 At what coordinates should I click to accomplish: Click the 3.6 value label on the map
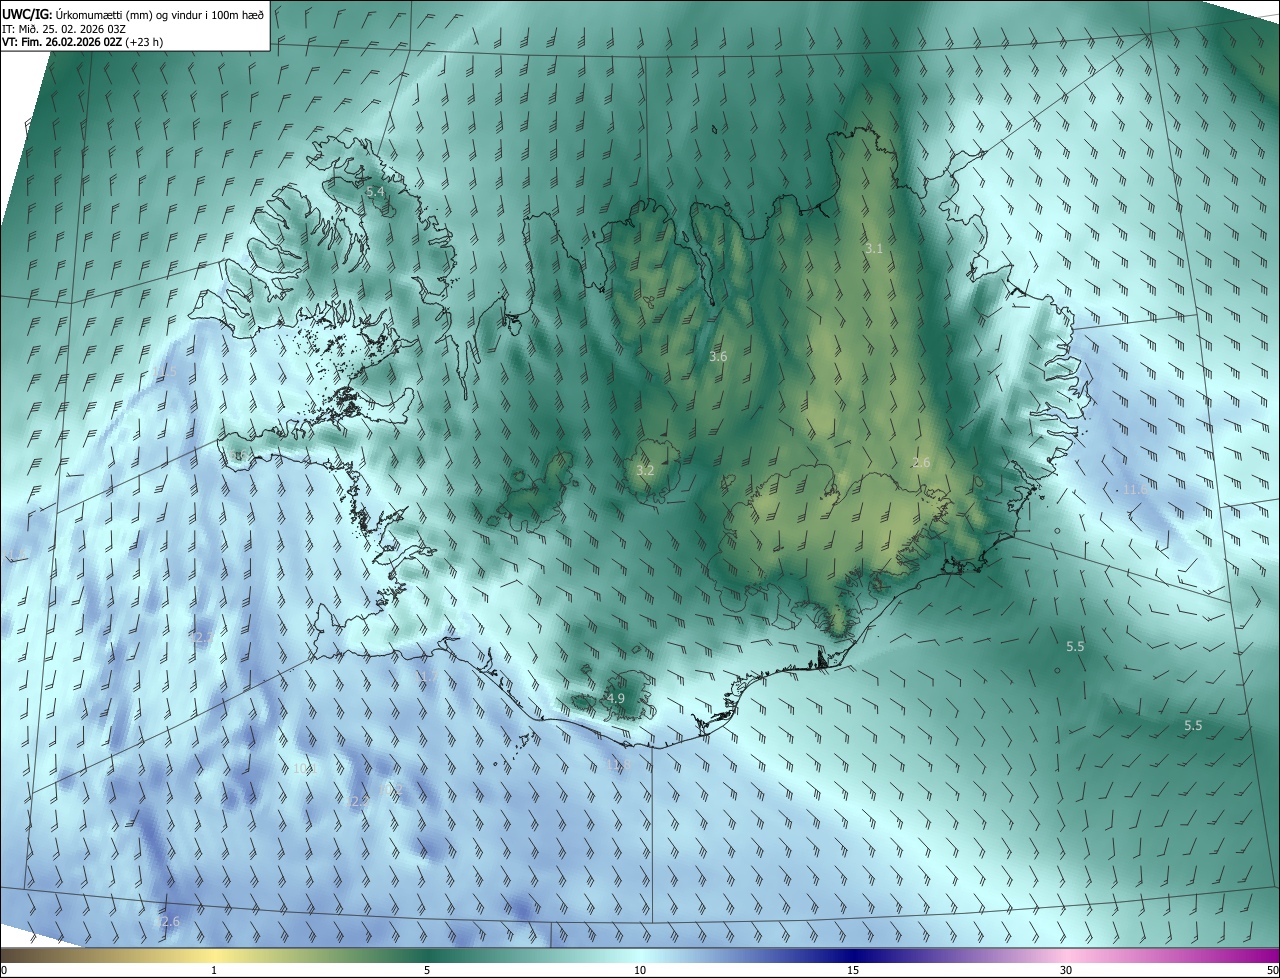point(718,356)
